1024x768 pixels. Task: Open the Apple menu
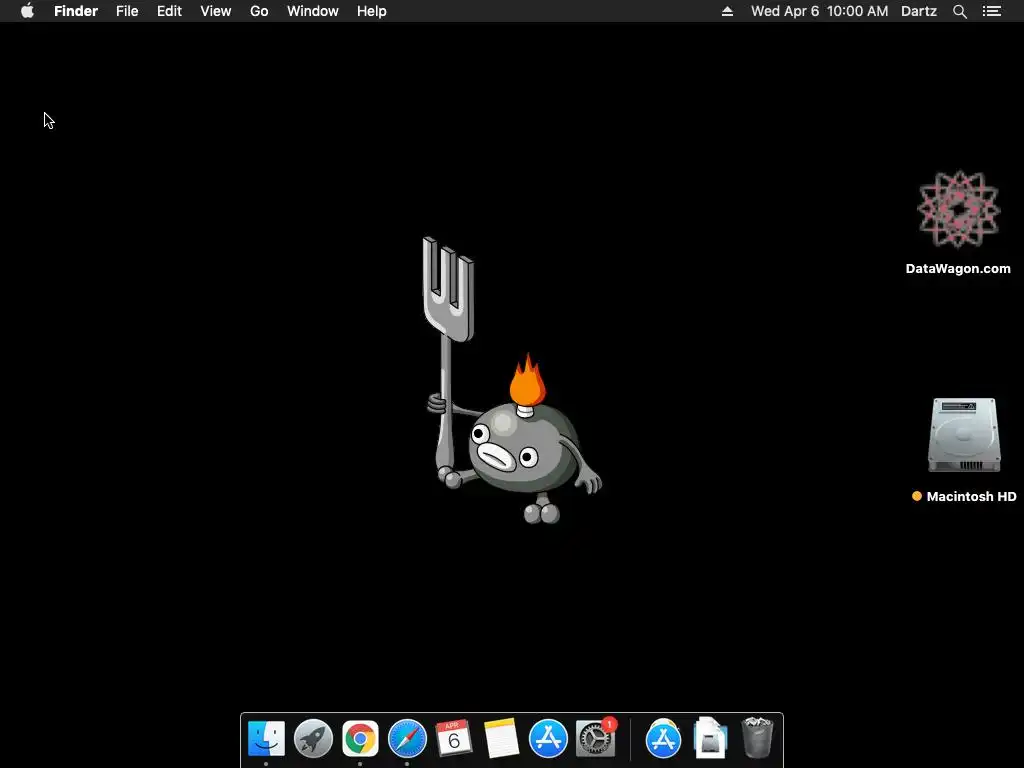coord(27,11)
